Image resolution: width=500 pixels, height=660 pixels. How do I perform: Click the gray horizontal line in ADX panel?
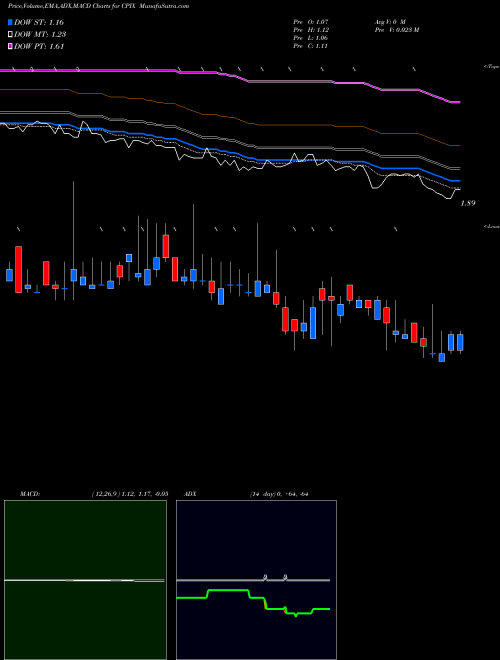pyautogui.click(x=253, y=580)
